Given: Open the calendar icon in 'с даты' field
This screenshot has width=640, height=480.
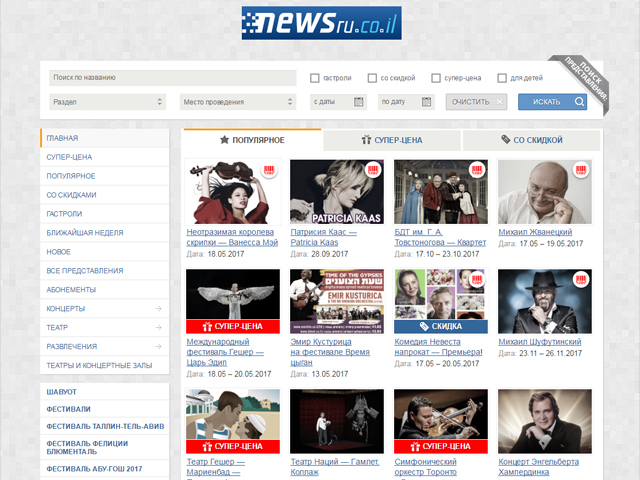Looking at the screenshot, I should 358,102.
